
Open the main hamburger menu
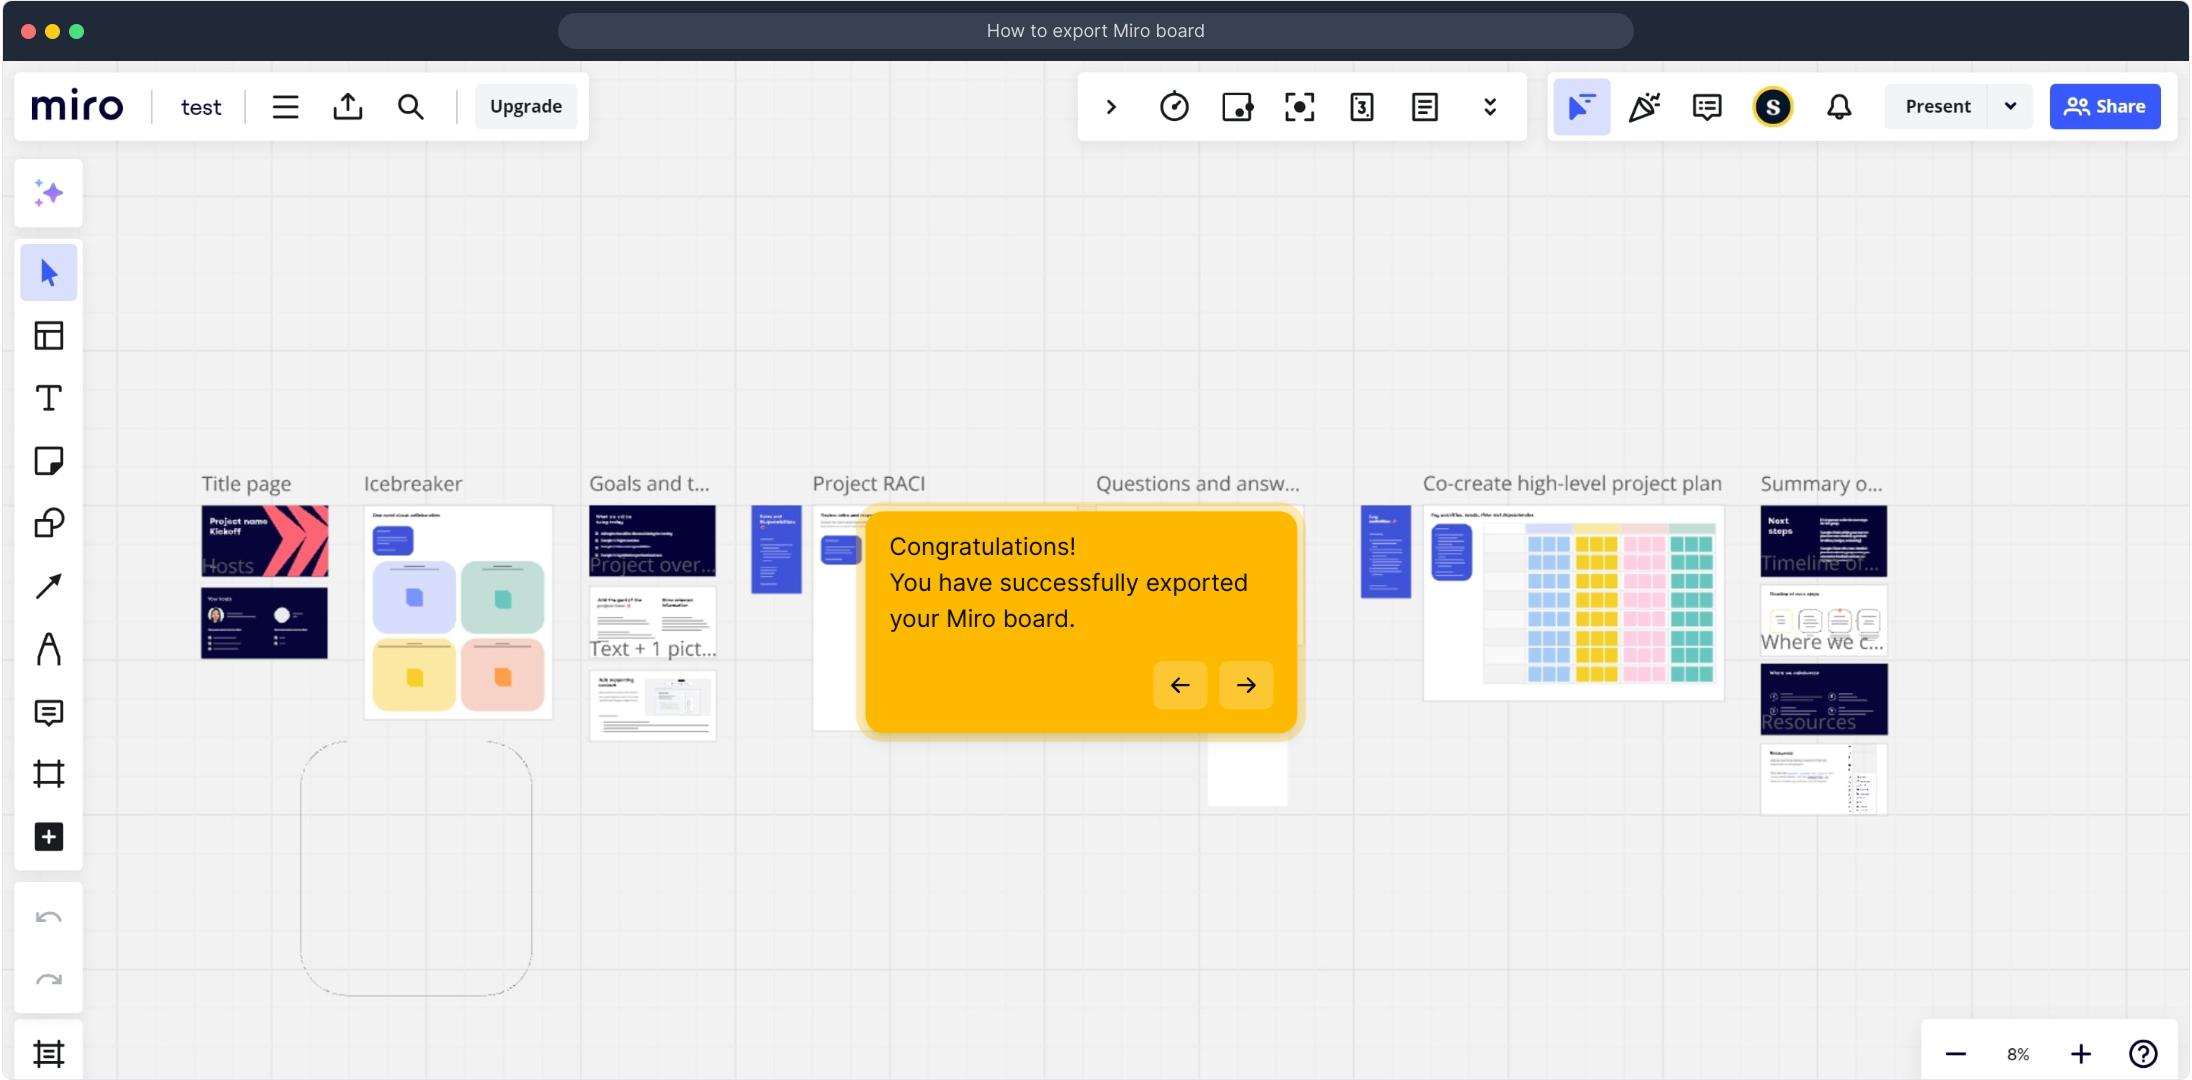pos(285,107)
